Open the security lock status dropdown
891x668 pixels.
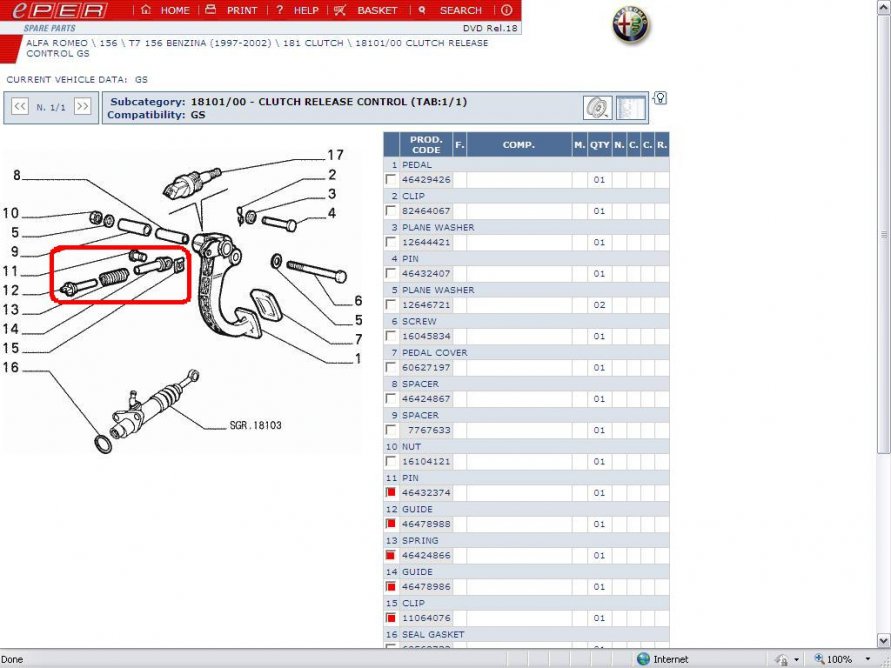[786, 659]
